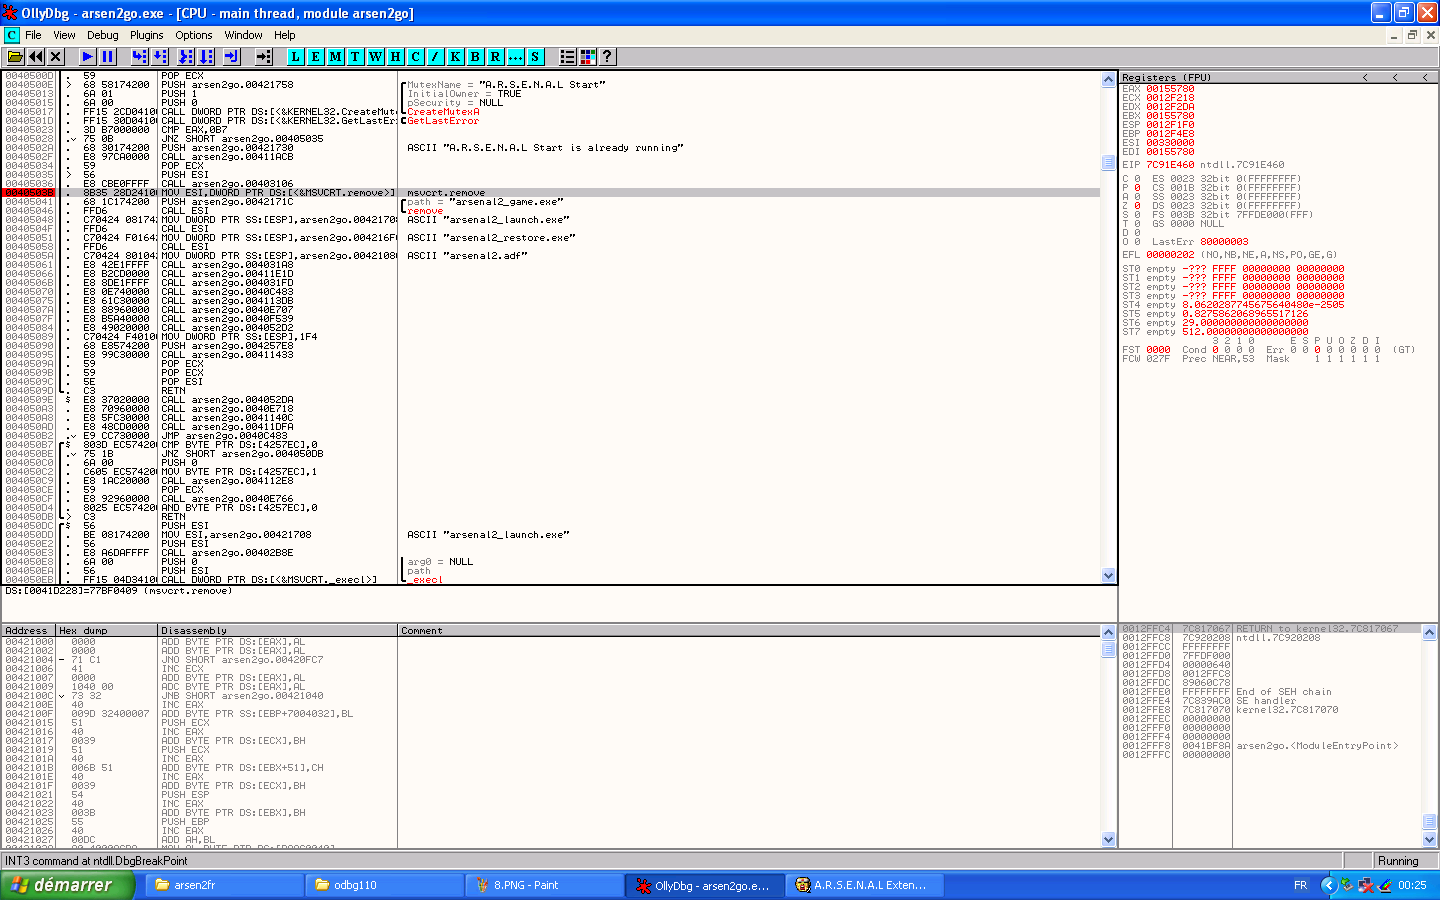Show the Source window (S button)
1440x900 pixels.
click(x=536, y=57)
